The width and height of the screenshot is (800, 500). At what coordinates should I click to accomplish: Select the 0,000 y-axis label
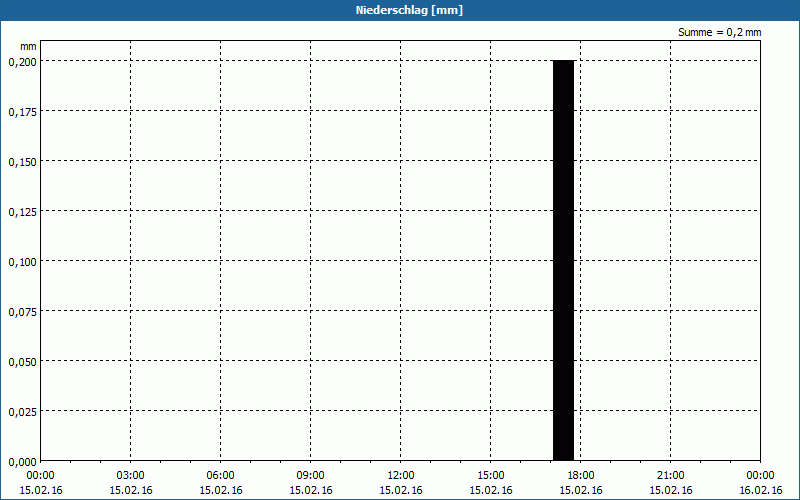pos(22,462)
